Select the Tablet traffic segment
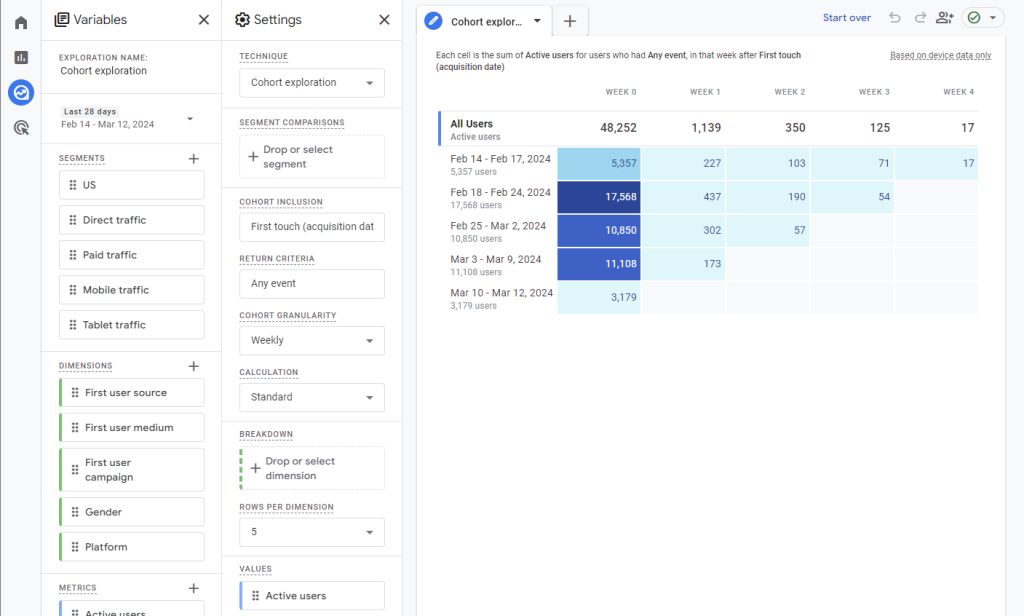 point(131,325)
